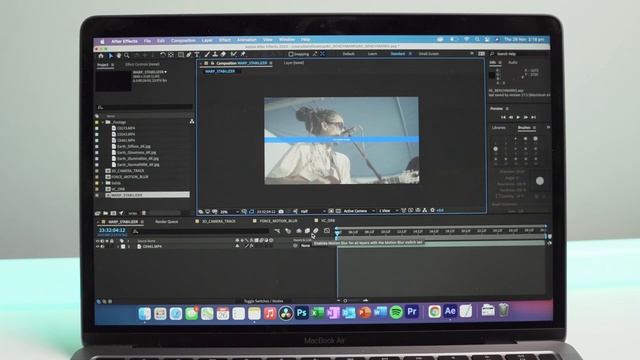Image resolution: width=640 pixels, height=360 pixels.
Task: Jump to last frame in Preview panel
Action: (x=533, y=118)
